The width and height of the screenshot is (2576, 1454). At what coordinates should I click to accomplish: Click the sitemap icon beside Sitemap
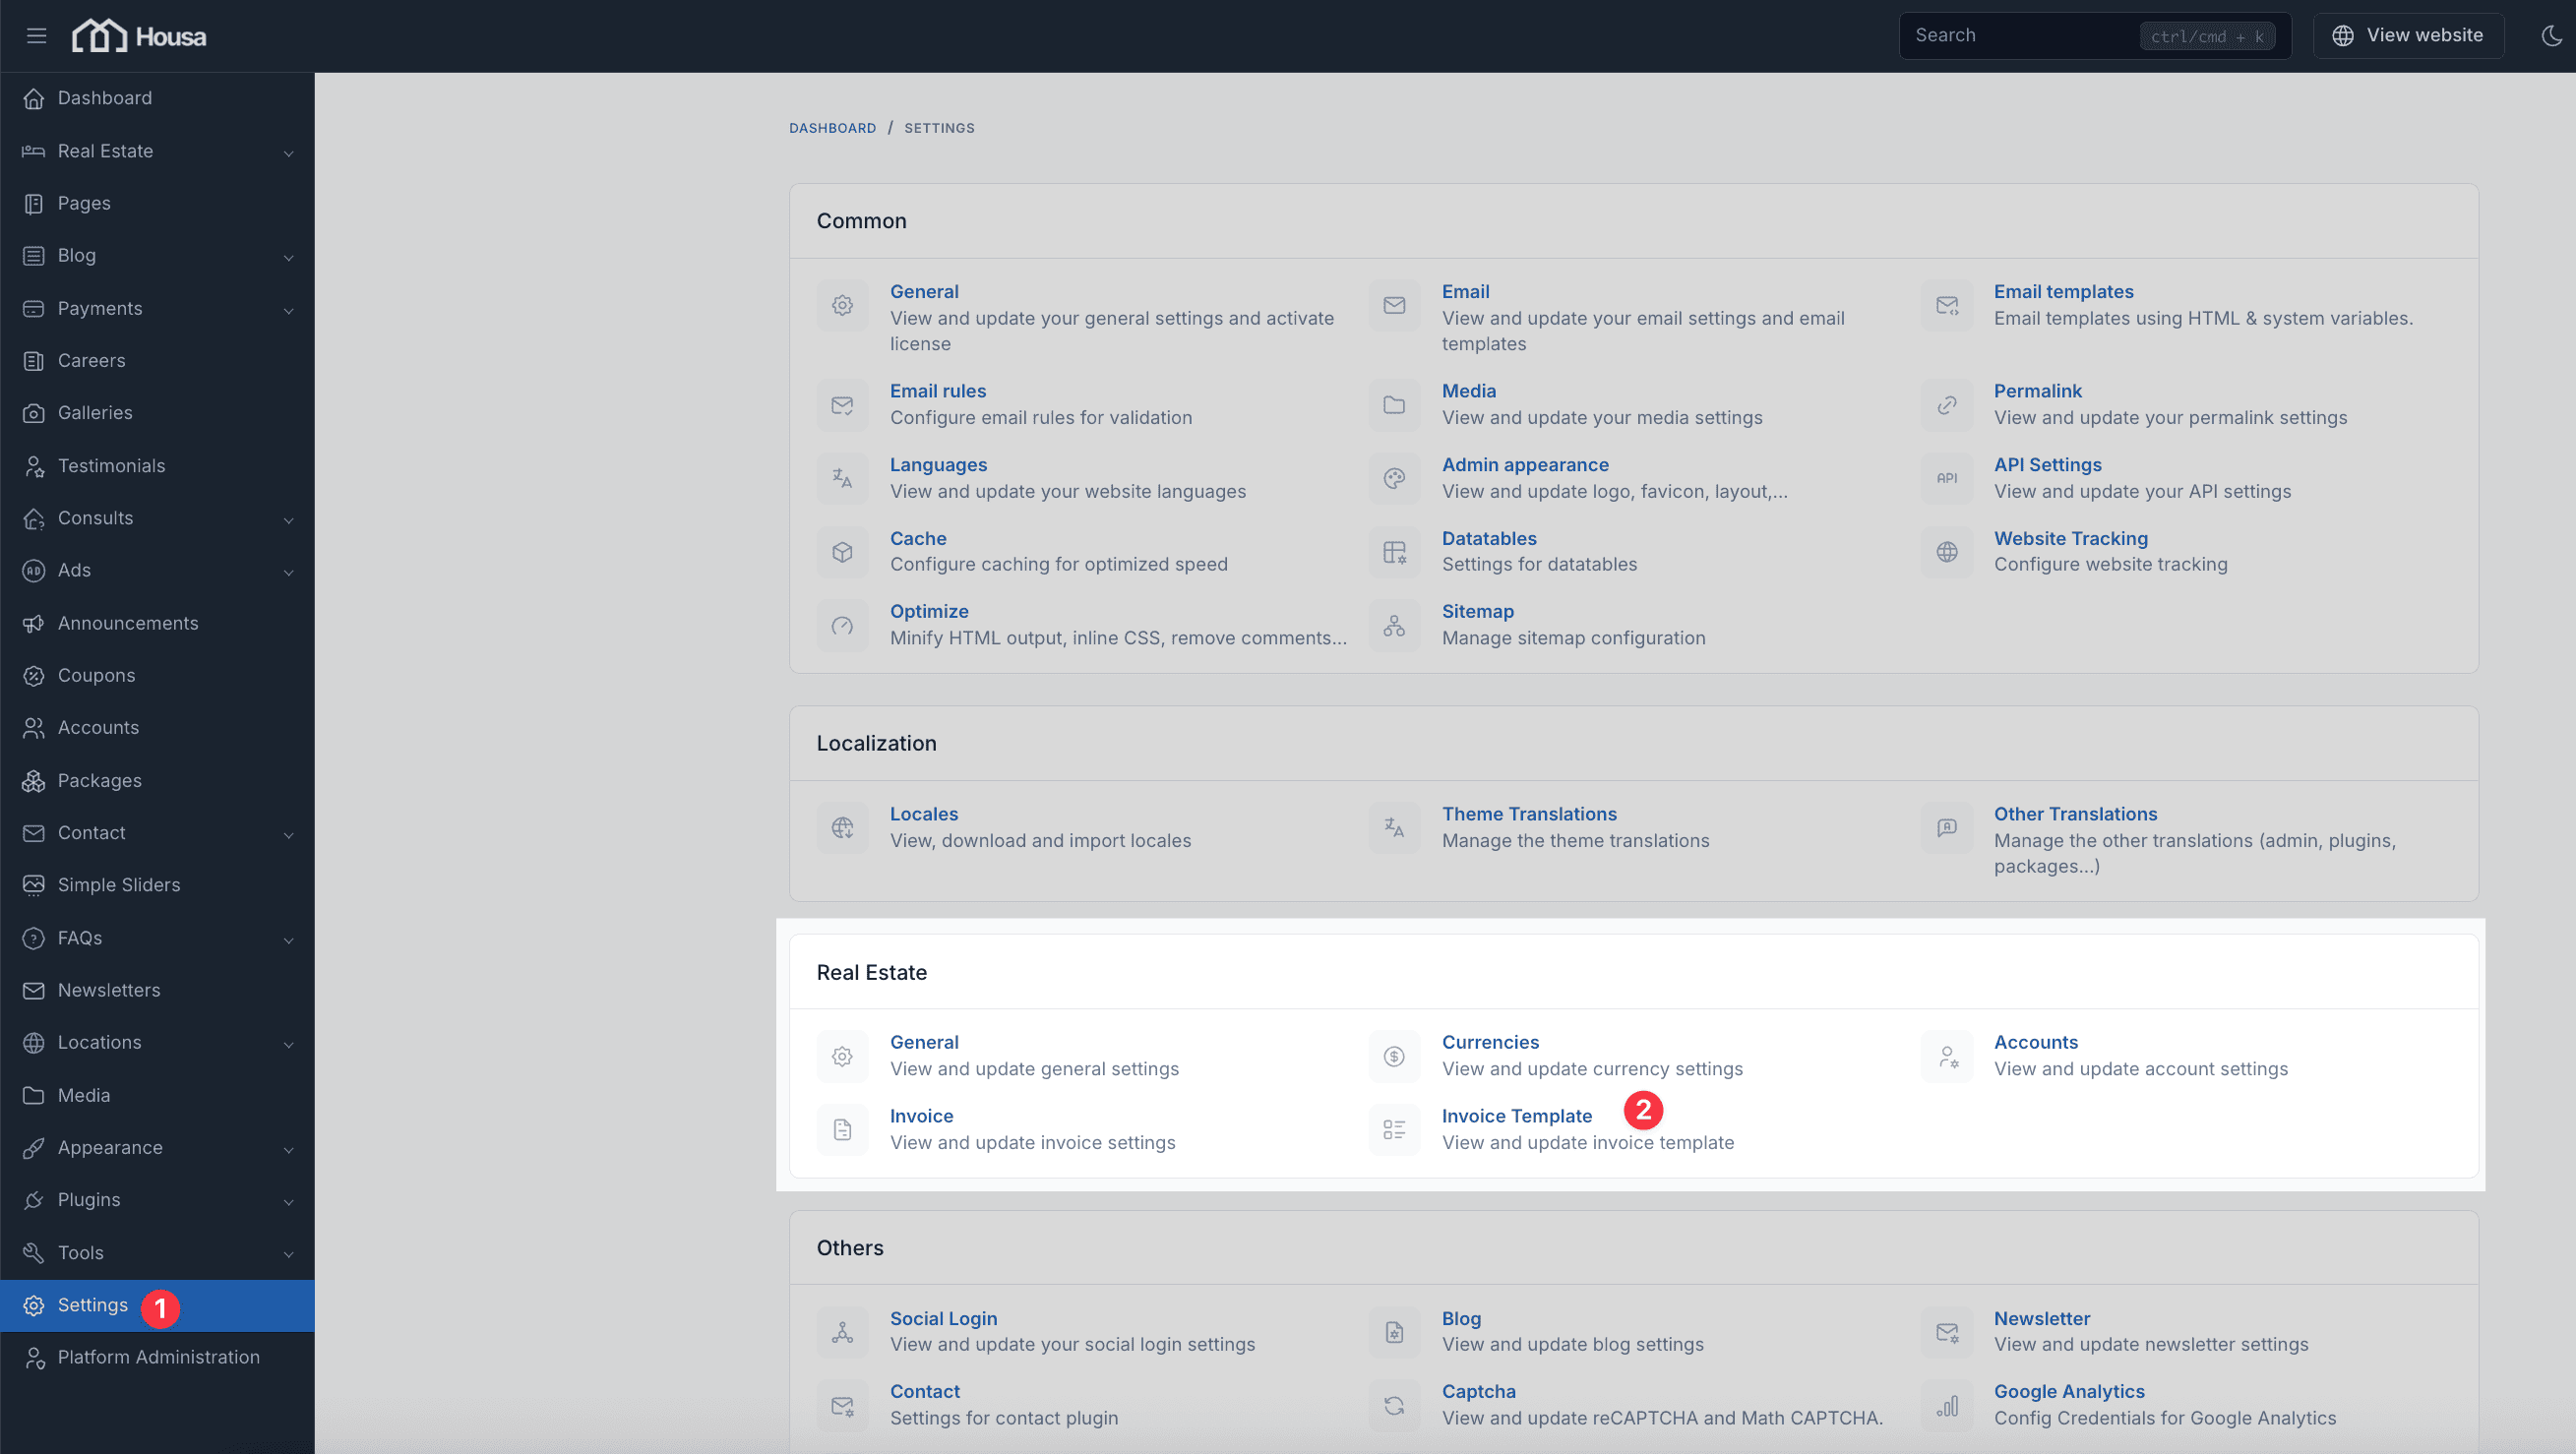pos(1394,626)
